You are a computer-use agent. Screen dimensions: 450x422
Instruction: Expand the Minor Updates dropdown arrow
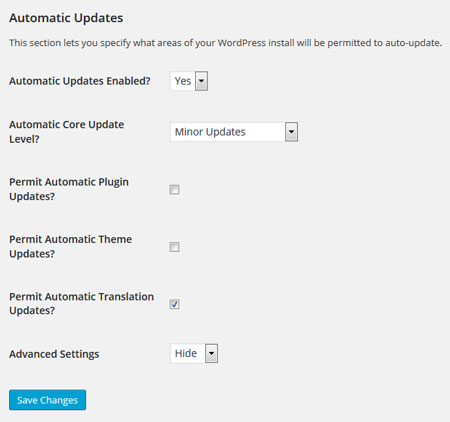point(291,132)
